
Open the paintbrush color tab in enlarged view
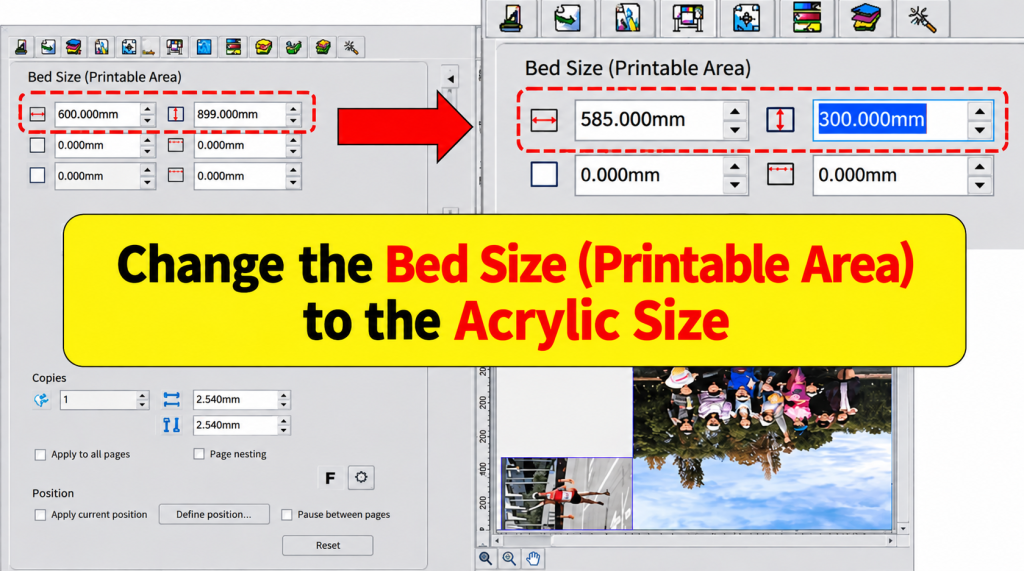click(628, 18)
